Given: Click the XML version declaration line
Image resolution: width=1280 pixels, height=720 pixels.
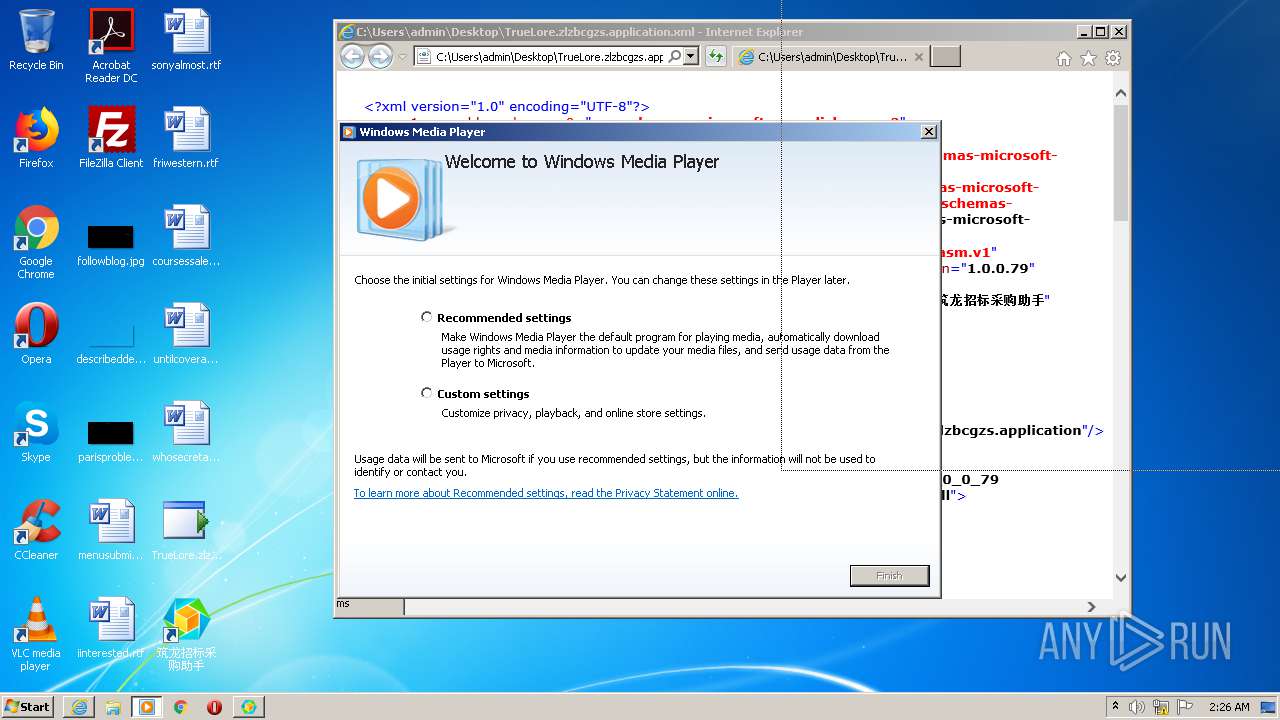Looking at the screenshot, I should pyautogui.click(x=507, y=106).
